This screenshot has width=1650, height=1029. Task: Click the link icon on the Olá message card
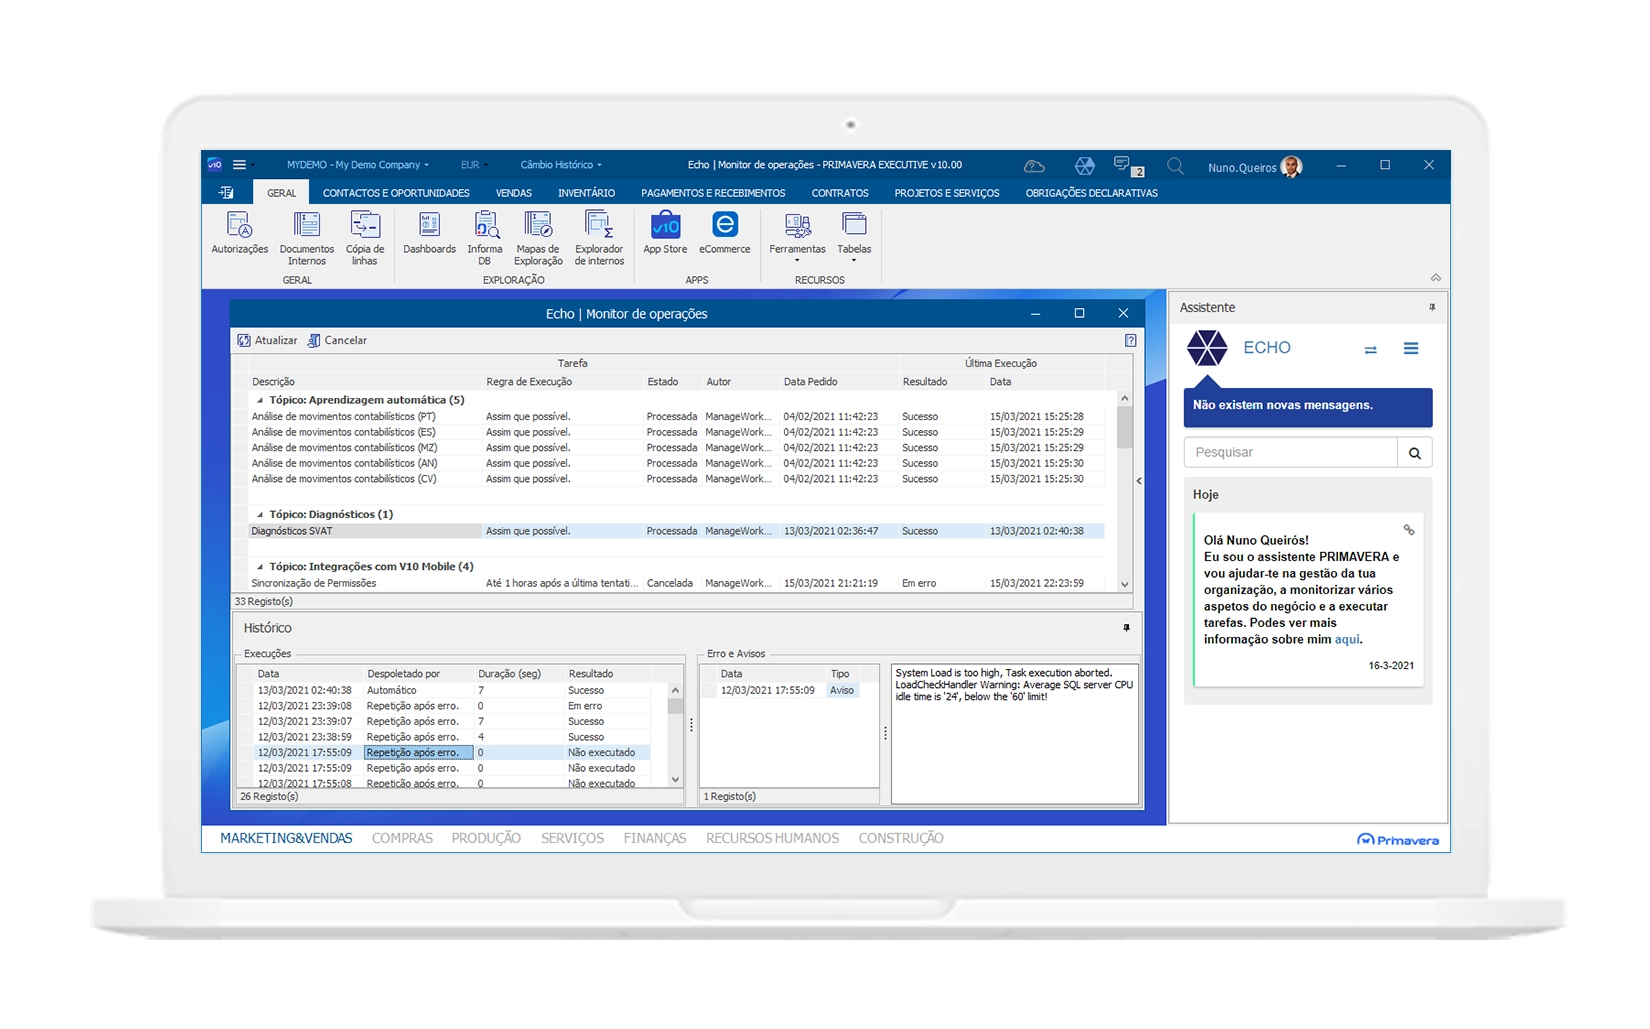pyautogui.click(x=1408, y=530)
